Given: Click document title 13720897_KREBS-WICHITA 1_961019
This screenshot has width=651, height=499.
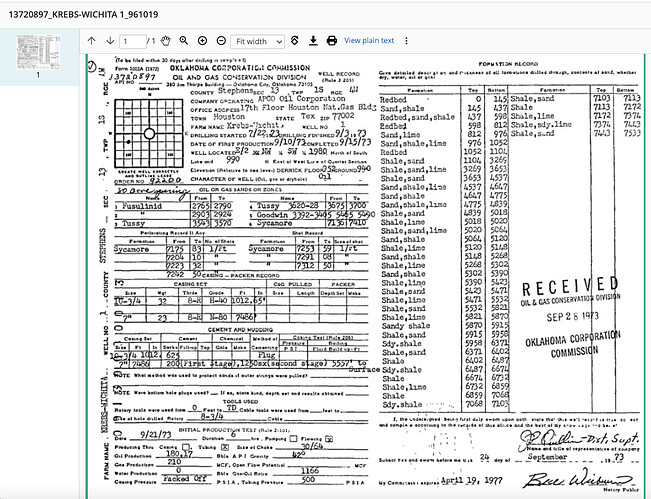Looking at the screenshot, I should tap(83, 15).
